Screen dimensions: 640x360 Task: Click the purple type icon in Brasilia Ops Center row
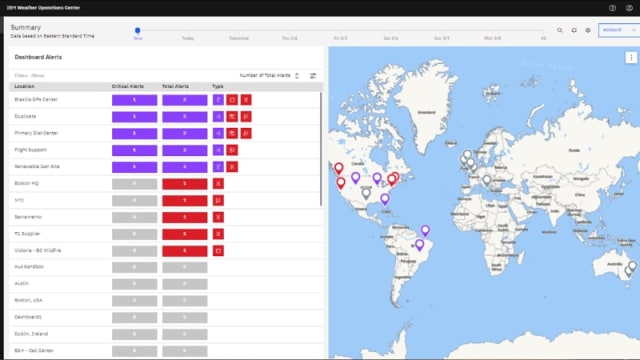[218, 100]
